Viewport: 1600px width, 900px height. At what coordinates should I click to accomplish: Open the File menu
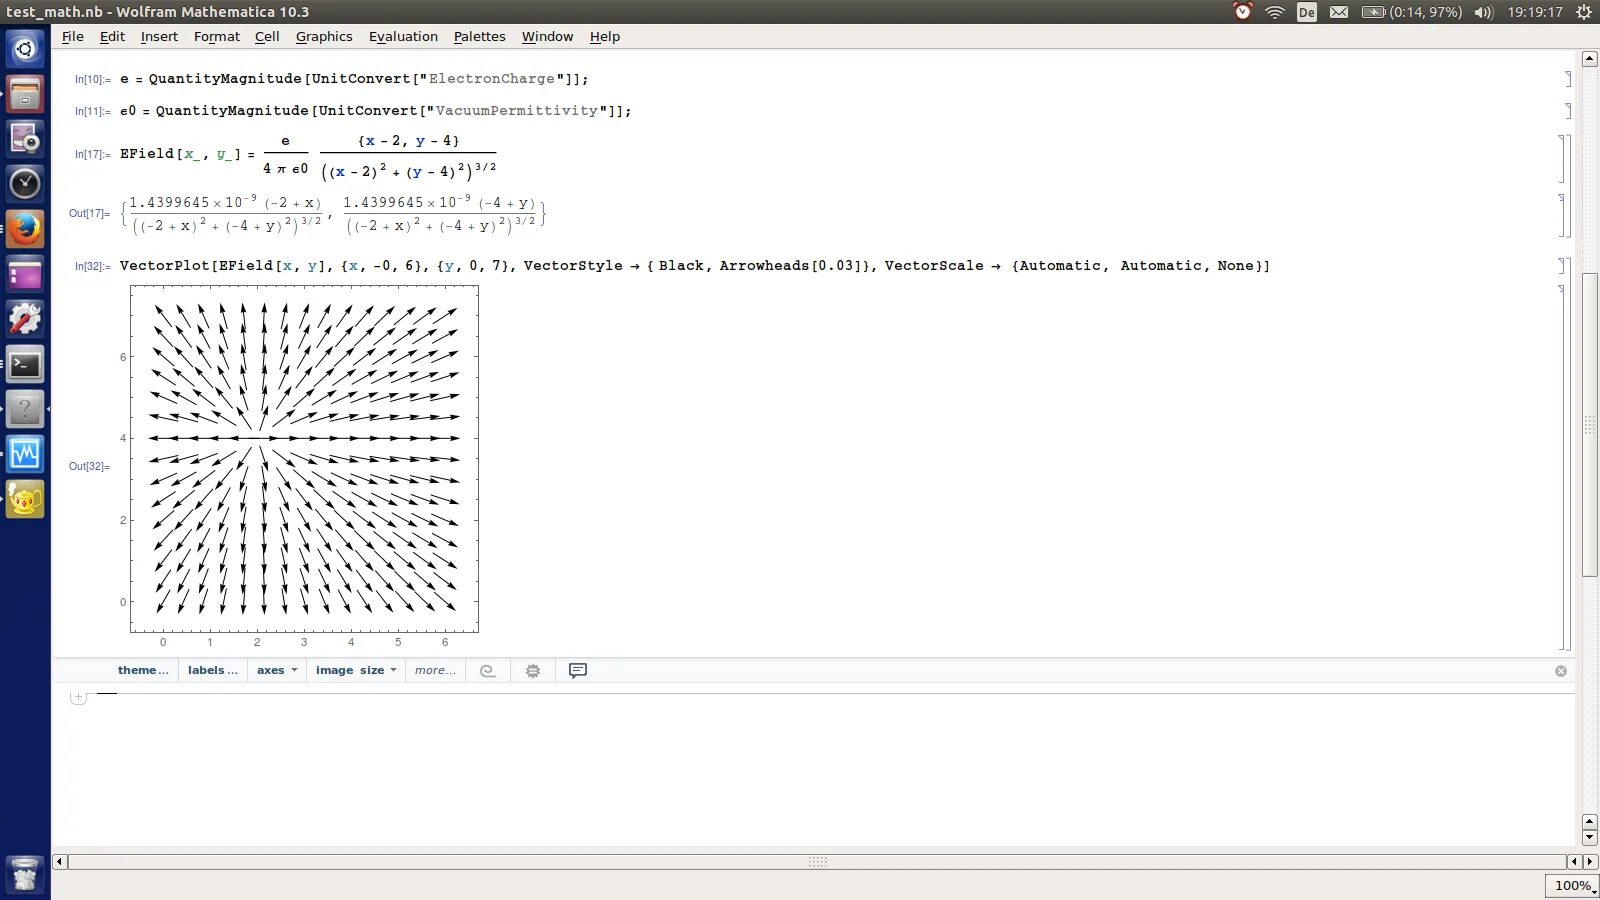pos(73,36)
